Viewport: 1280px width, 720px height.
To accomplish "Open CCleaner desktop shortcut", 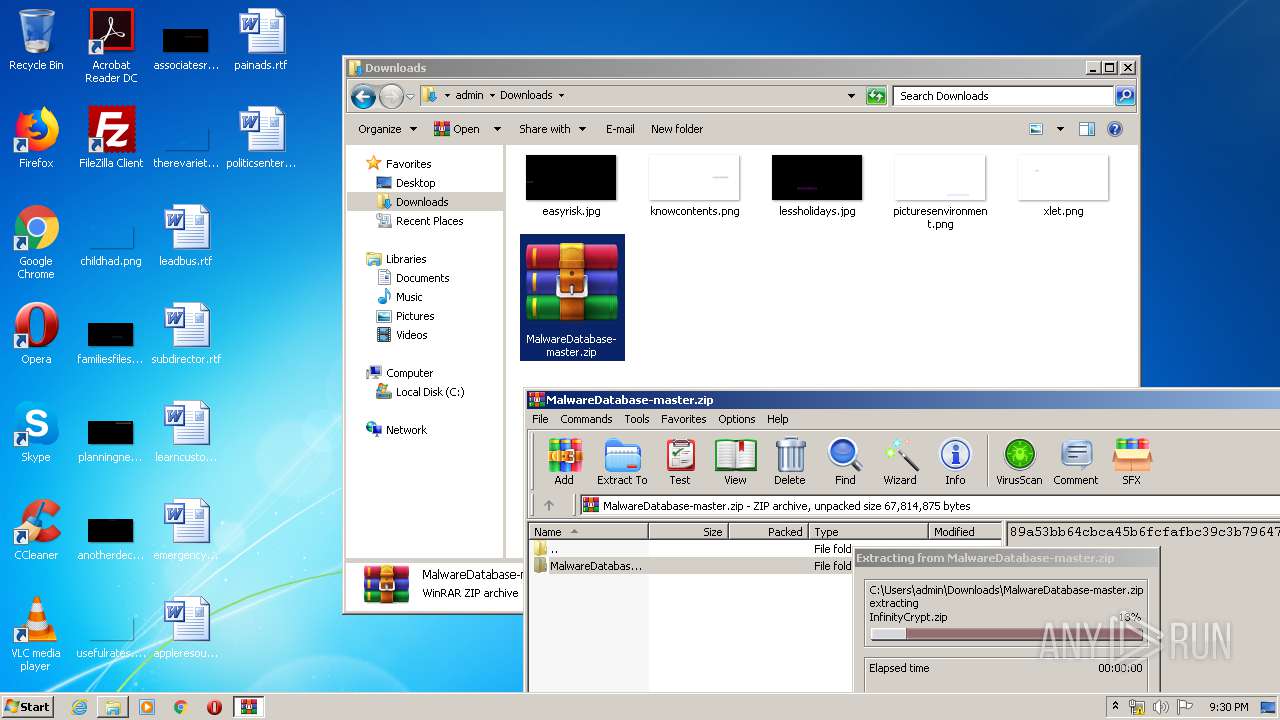I will pyautogui.click(x=36, y=530).
